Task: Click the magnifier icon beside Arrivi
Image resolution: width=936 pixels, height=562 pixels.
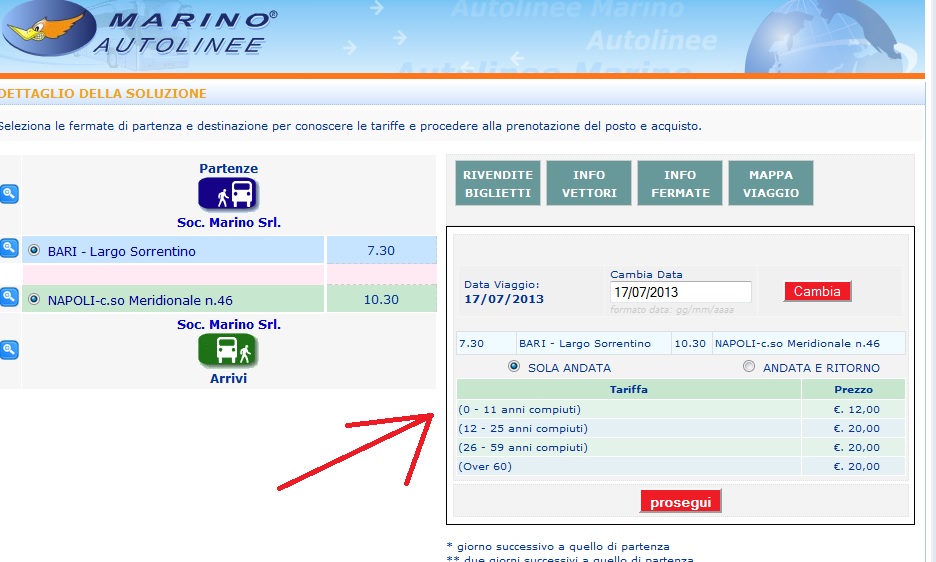Action: pyautogui.click(x=9, y=349)
